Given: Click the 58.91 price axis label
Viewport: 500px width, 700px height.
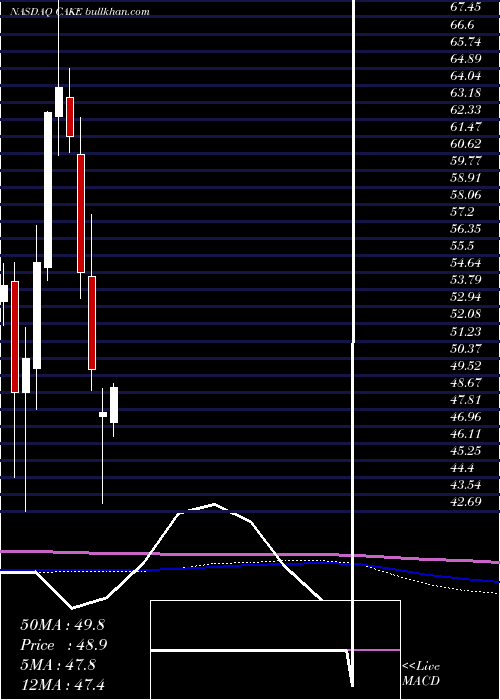Looking at the screenshot, I should [466, 177].
